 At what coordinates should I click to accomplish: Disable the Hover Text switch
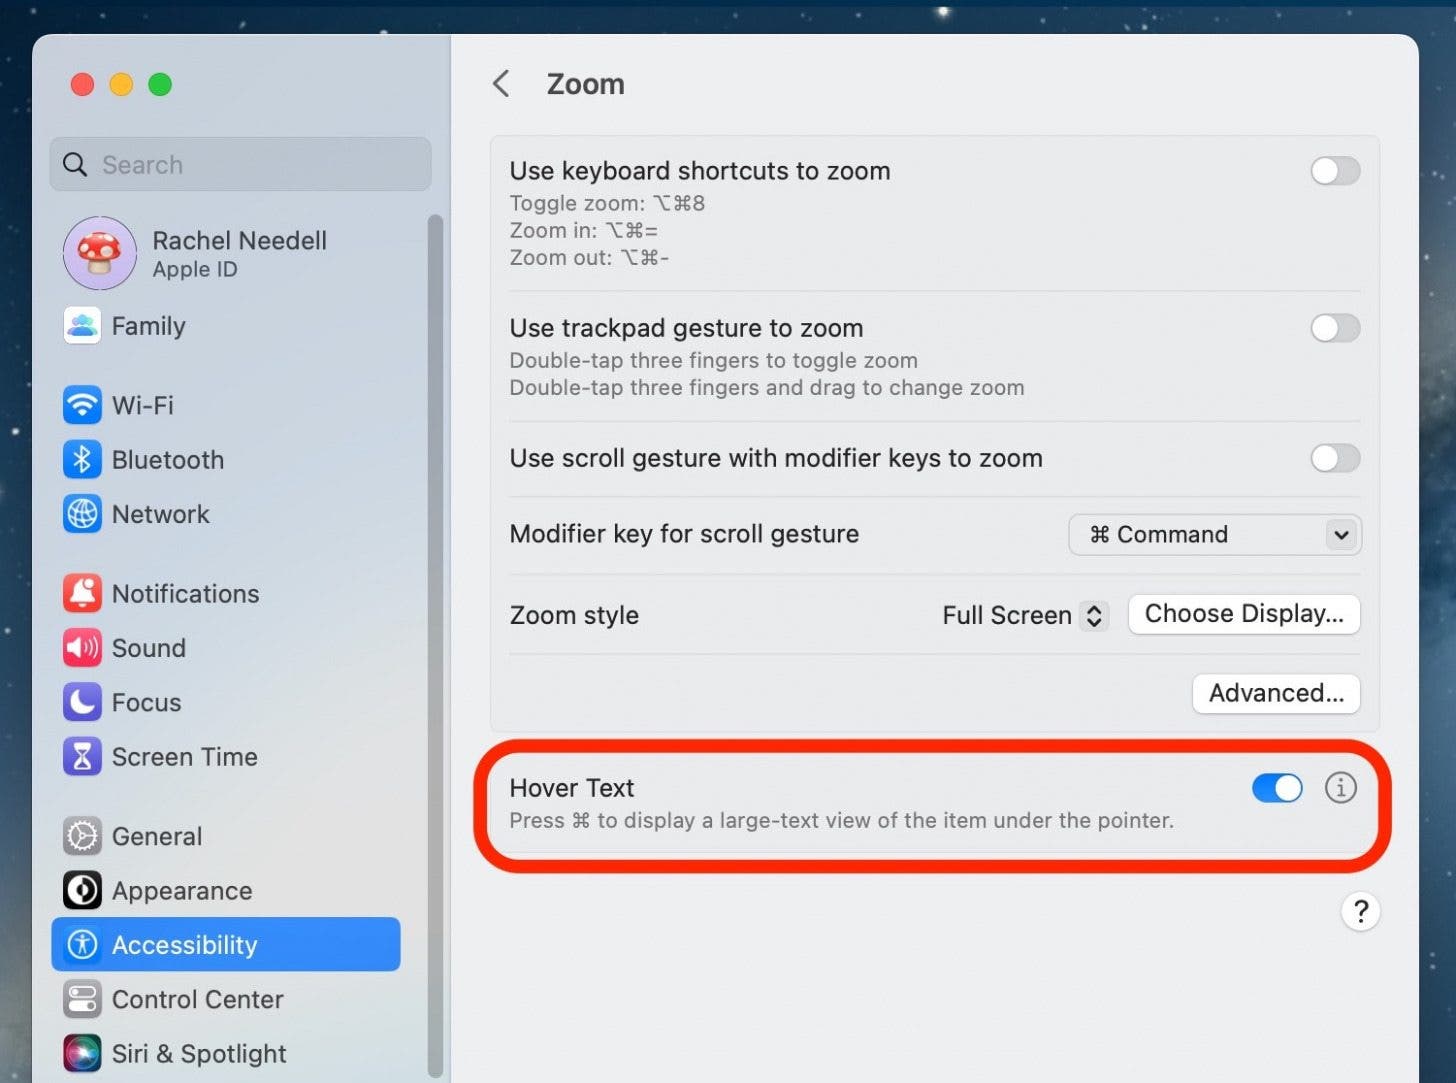(1277, 788)
